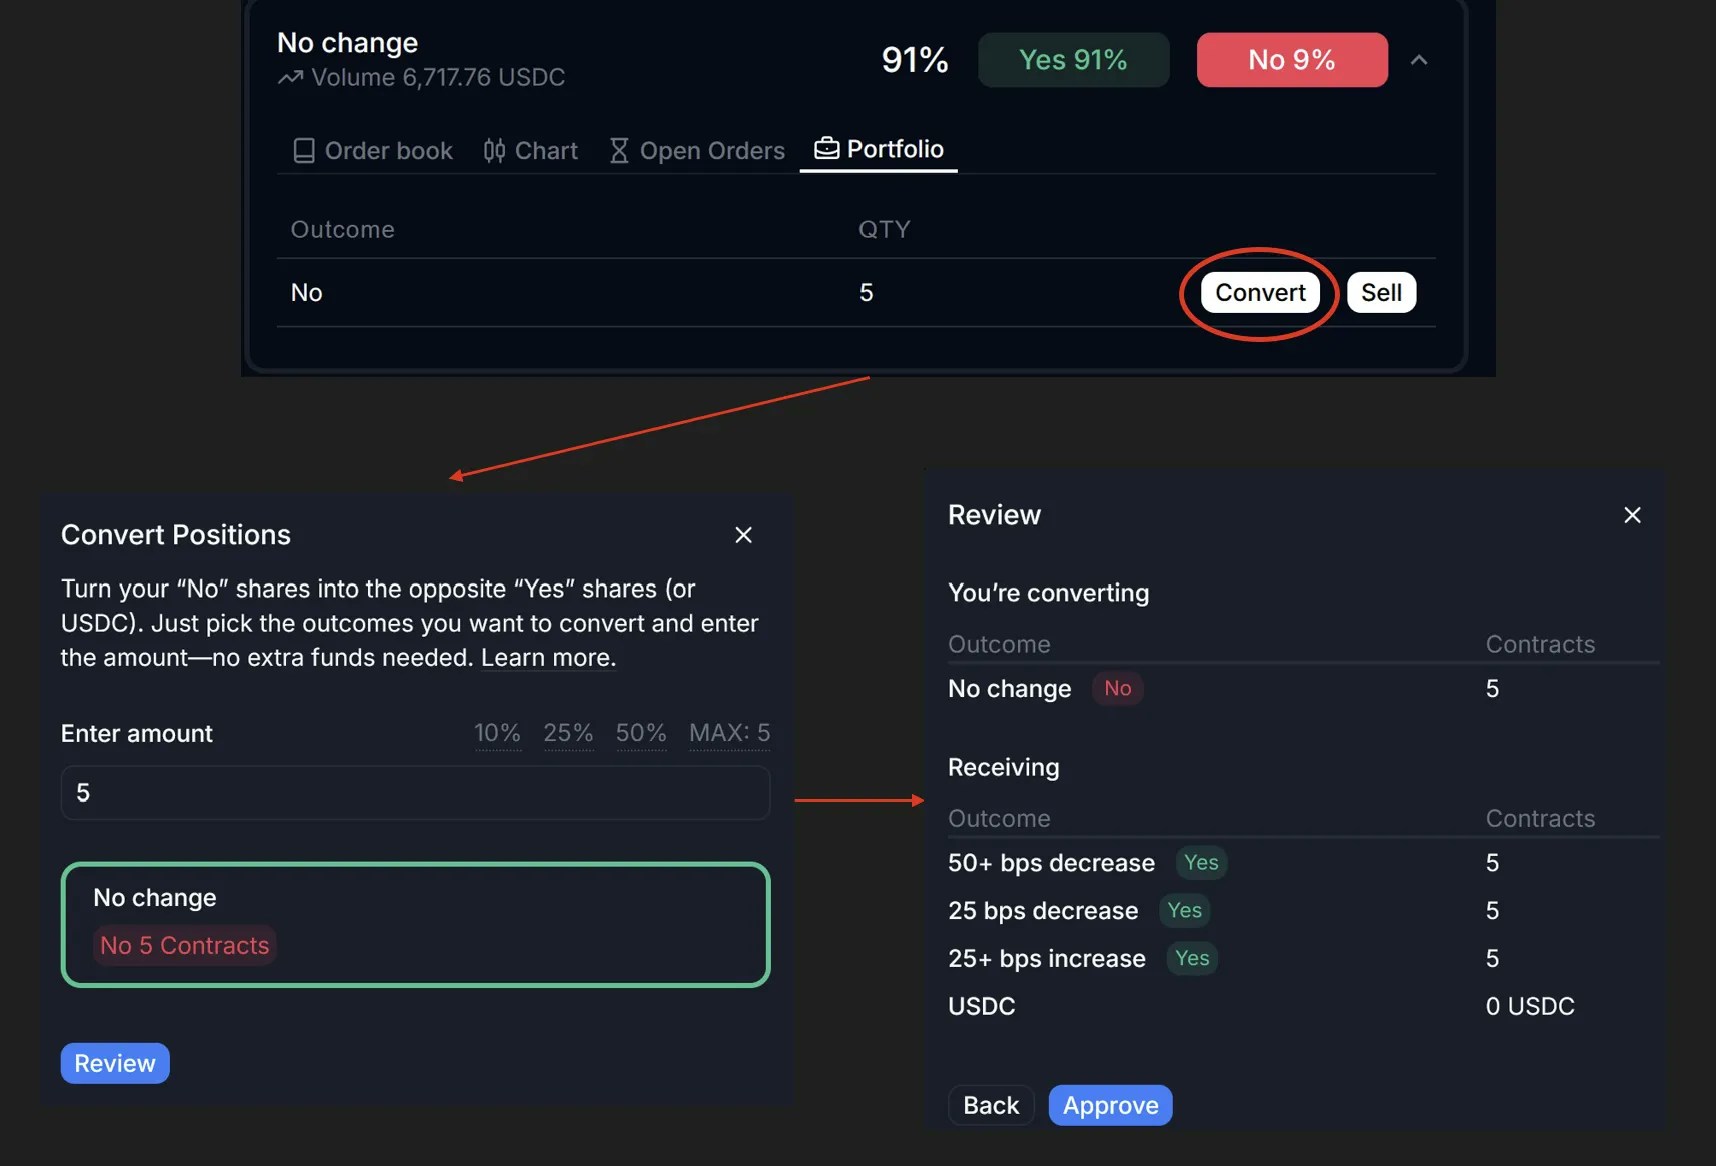Open the Learn more link
This screenshot has width=1716, height=1166.
pos(546,657)
